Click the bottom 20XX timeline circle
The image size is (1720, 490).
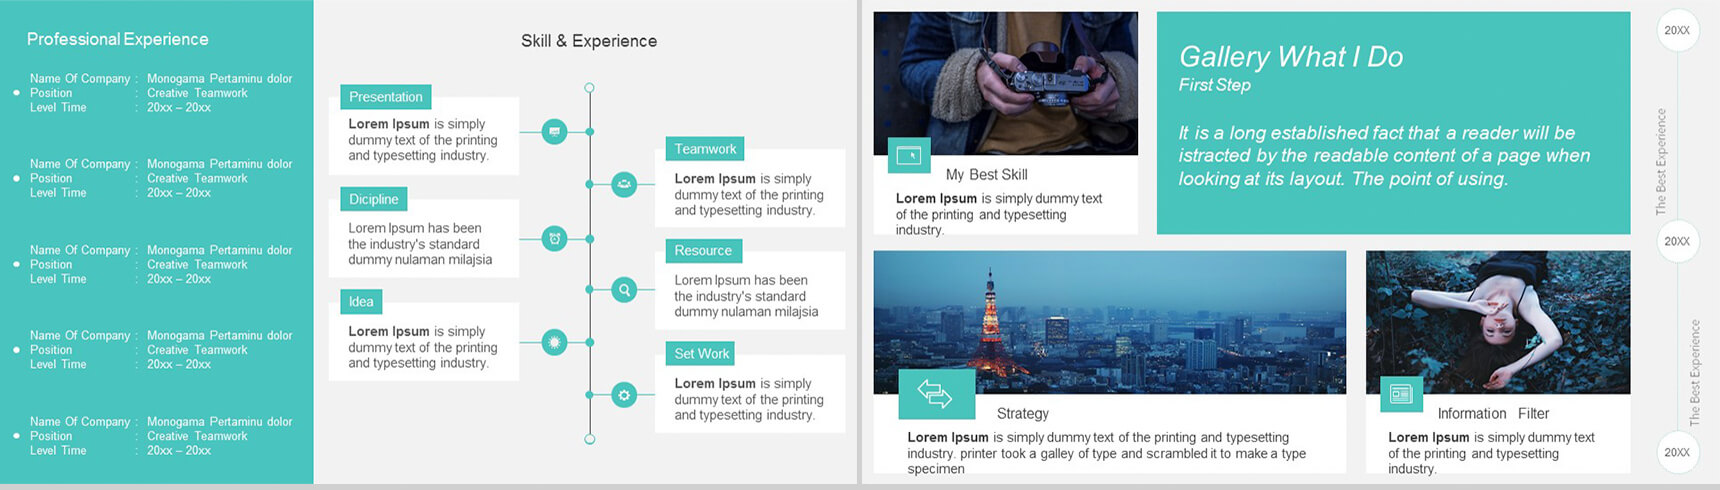click(1677, 453)
